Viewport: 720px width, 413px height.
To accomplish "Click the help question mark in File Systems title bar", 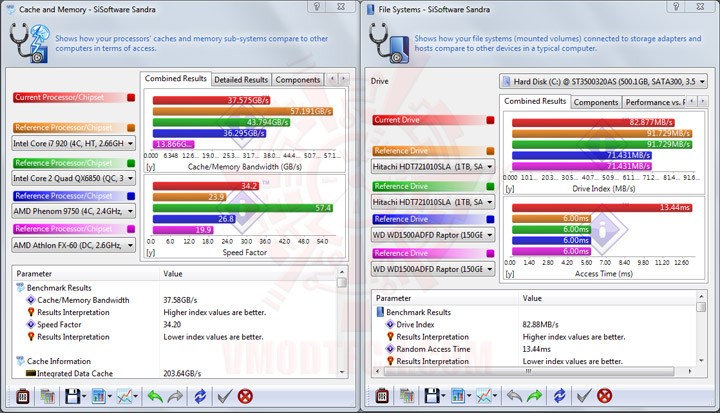I will [x=676, y=6].
